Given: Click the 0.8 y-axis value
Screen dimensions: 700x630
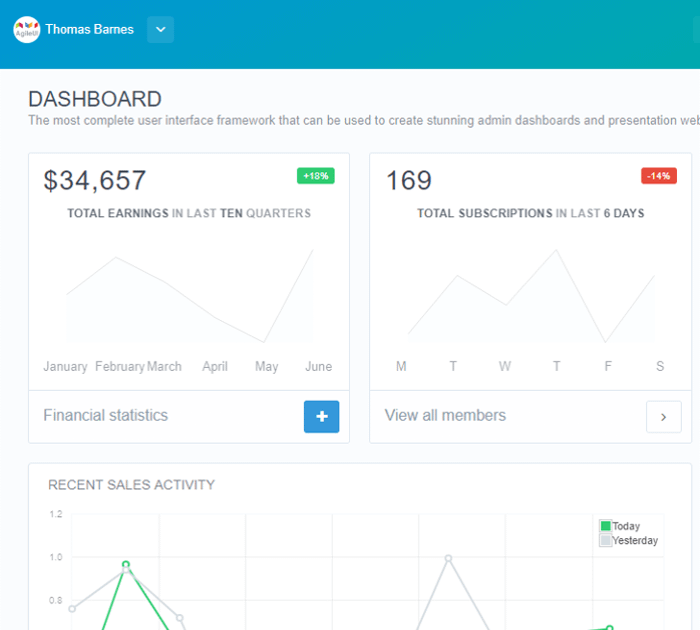Looking at the screenshot, I should [56, 601].
